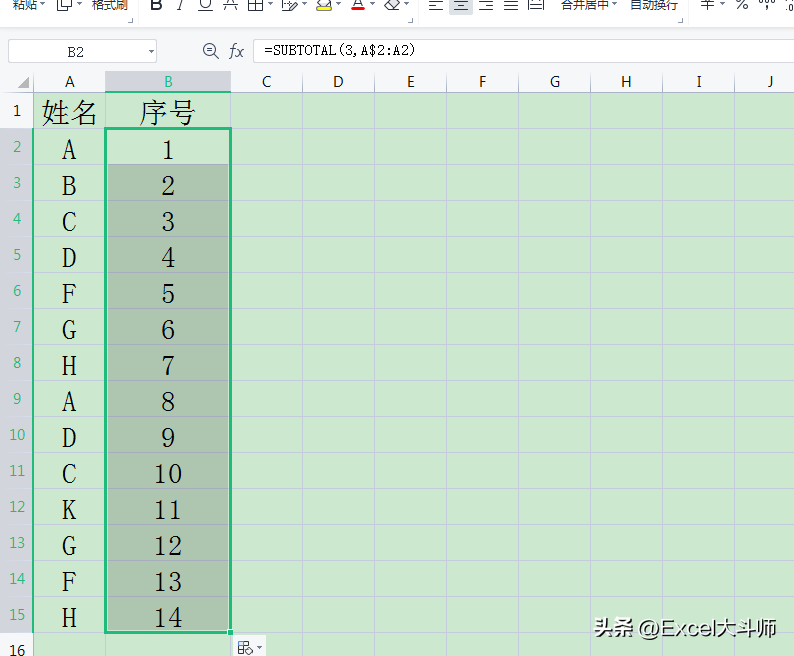Click the eraser clear-format icon
Screen dimensions: 794x656
392,6
